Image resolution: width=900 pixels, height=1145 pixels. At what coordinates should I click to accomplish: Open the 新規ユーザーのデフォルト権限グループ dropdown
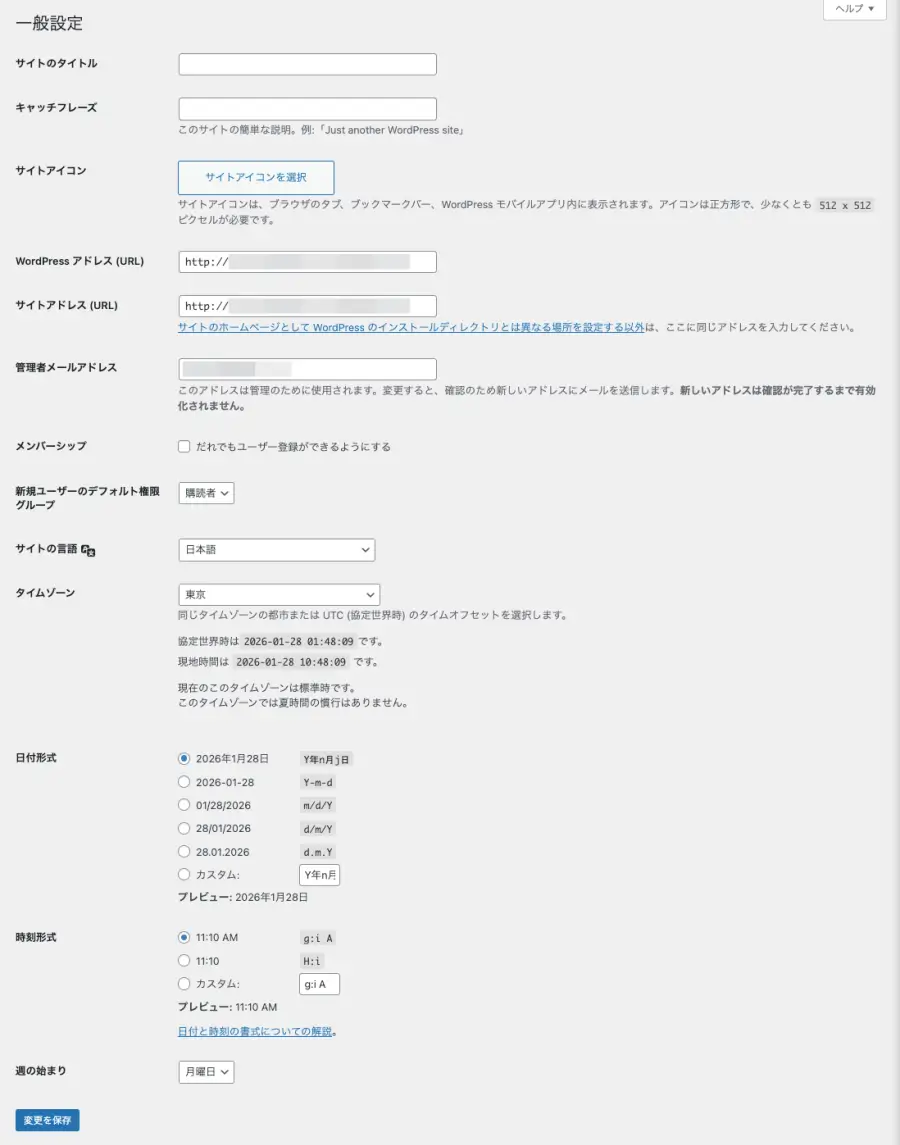pos(206,492)
